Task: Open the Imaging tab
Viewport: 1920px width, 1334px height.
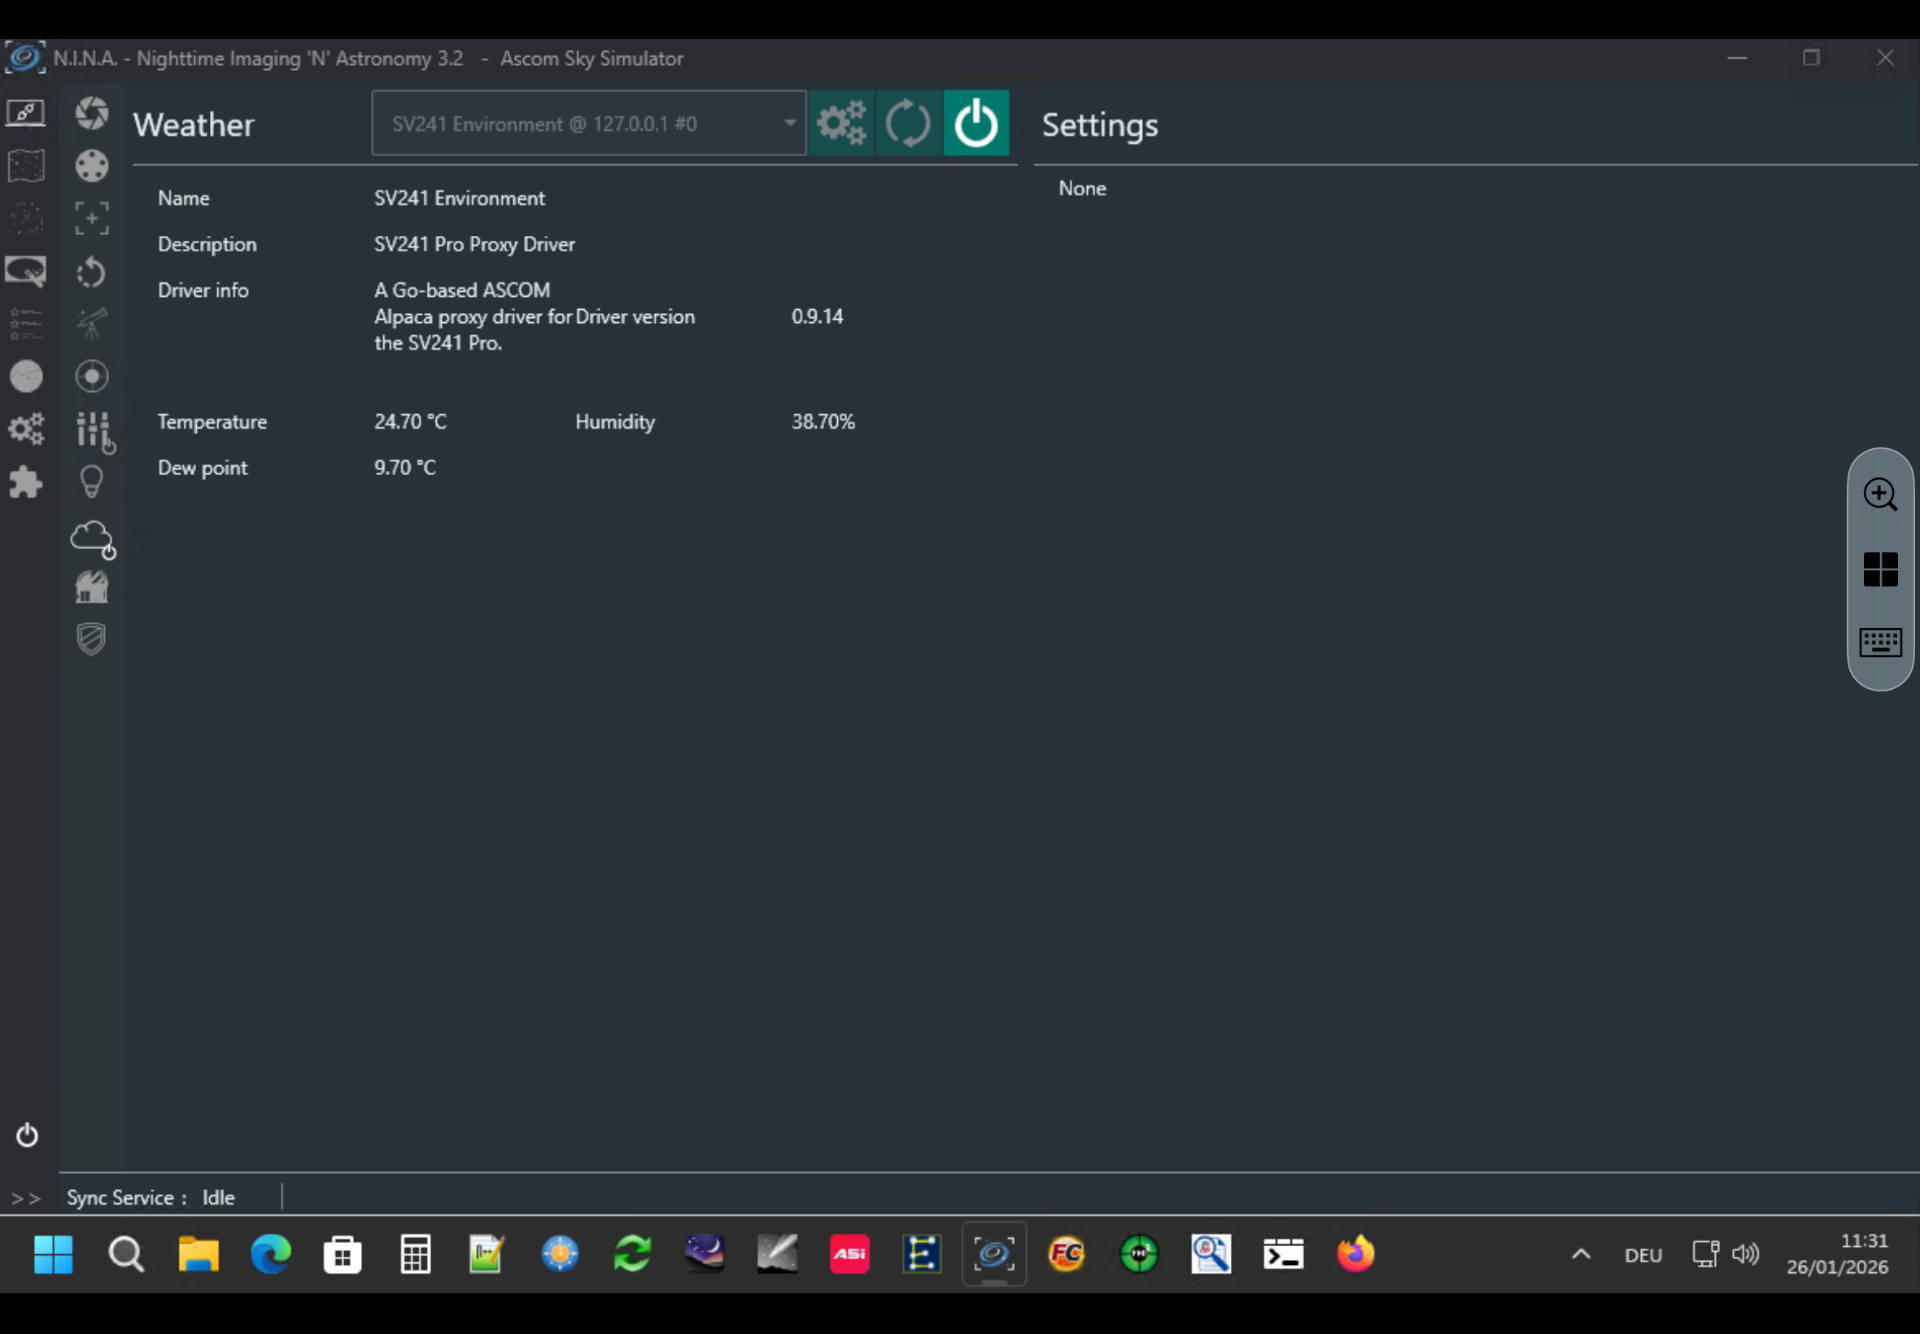Action: click(x=26, y=377)
